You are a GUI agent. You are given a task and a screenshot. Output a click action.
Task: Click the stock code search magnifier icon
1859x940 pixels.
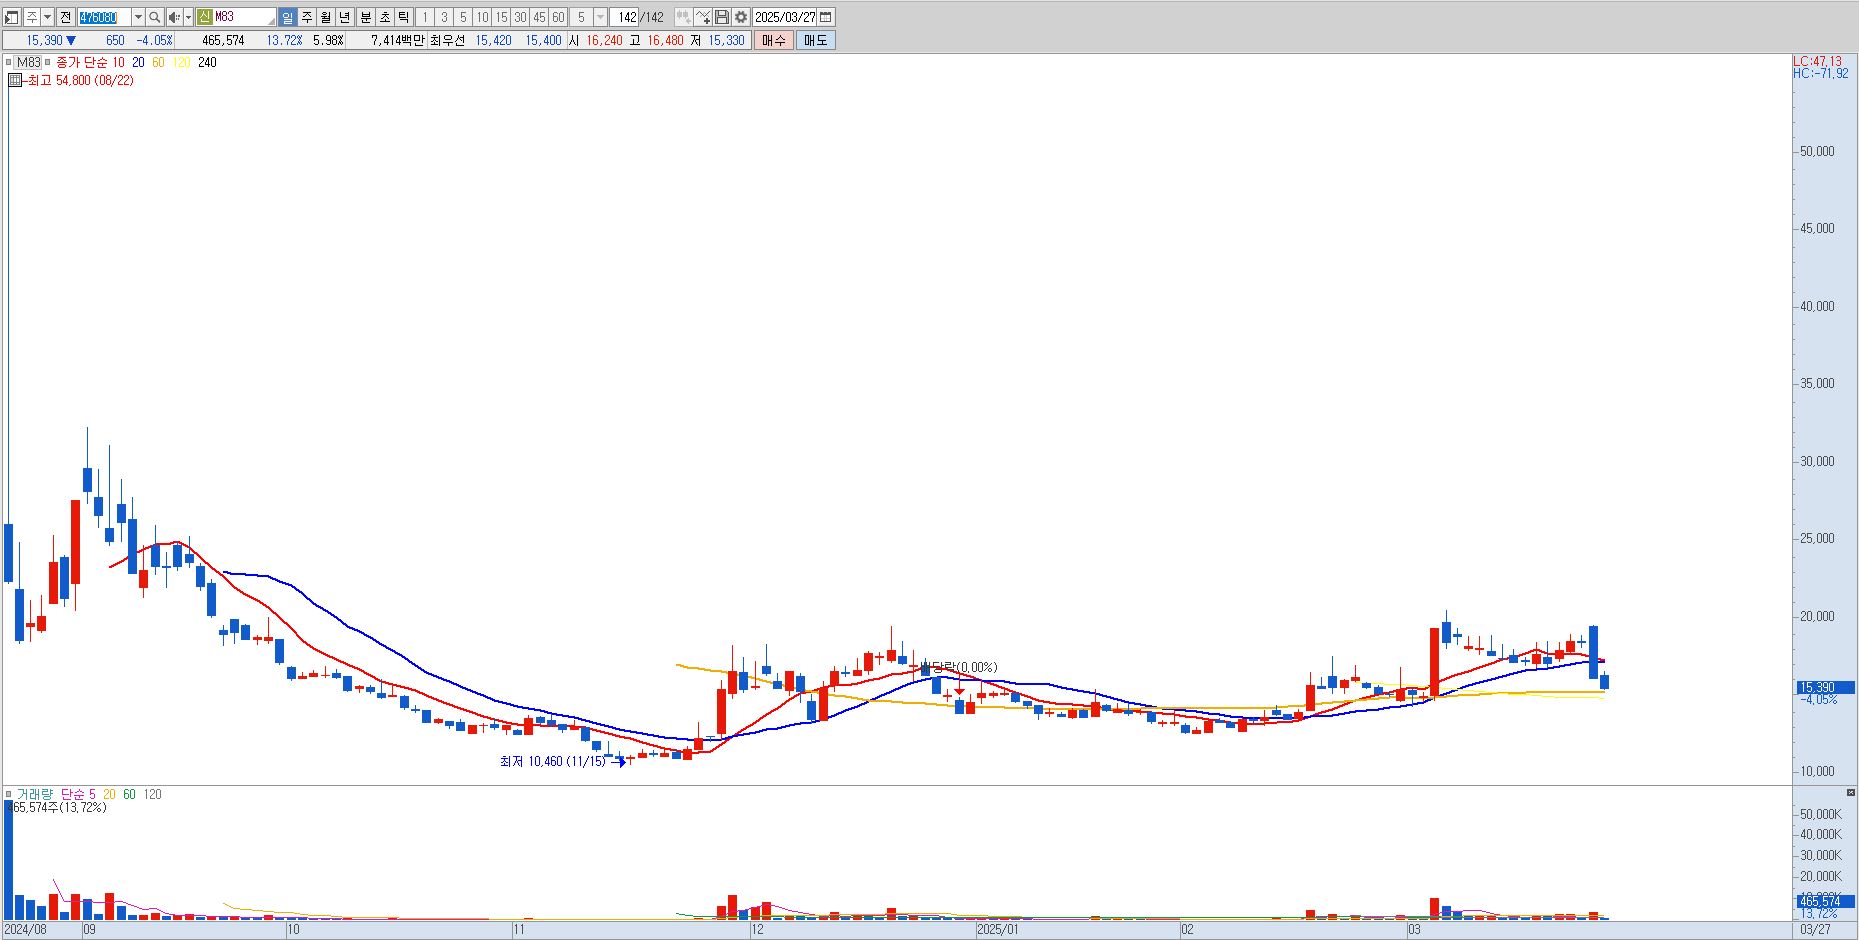(x=154, y=17)
